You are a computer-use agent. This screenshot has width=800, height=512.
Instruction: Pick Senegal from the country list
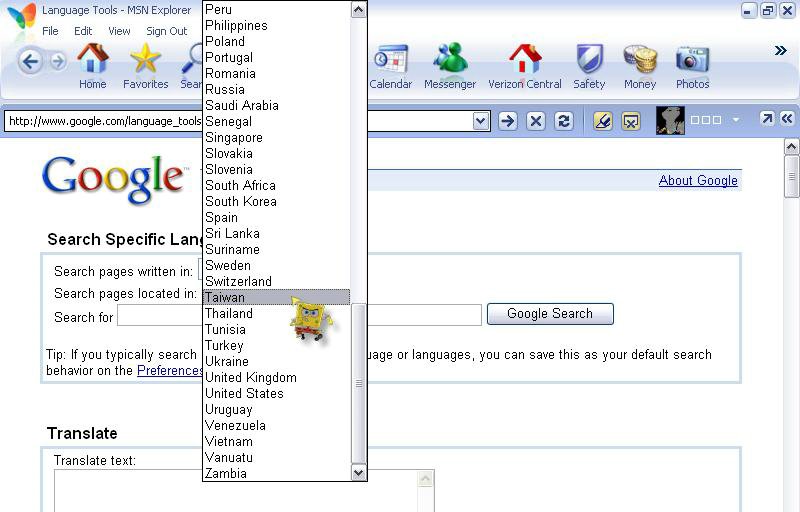pos(276,121)
